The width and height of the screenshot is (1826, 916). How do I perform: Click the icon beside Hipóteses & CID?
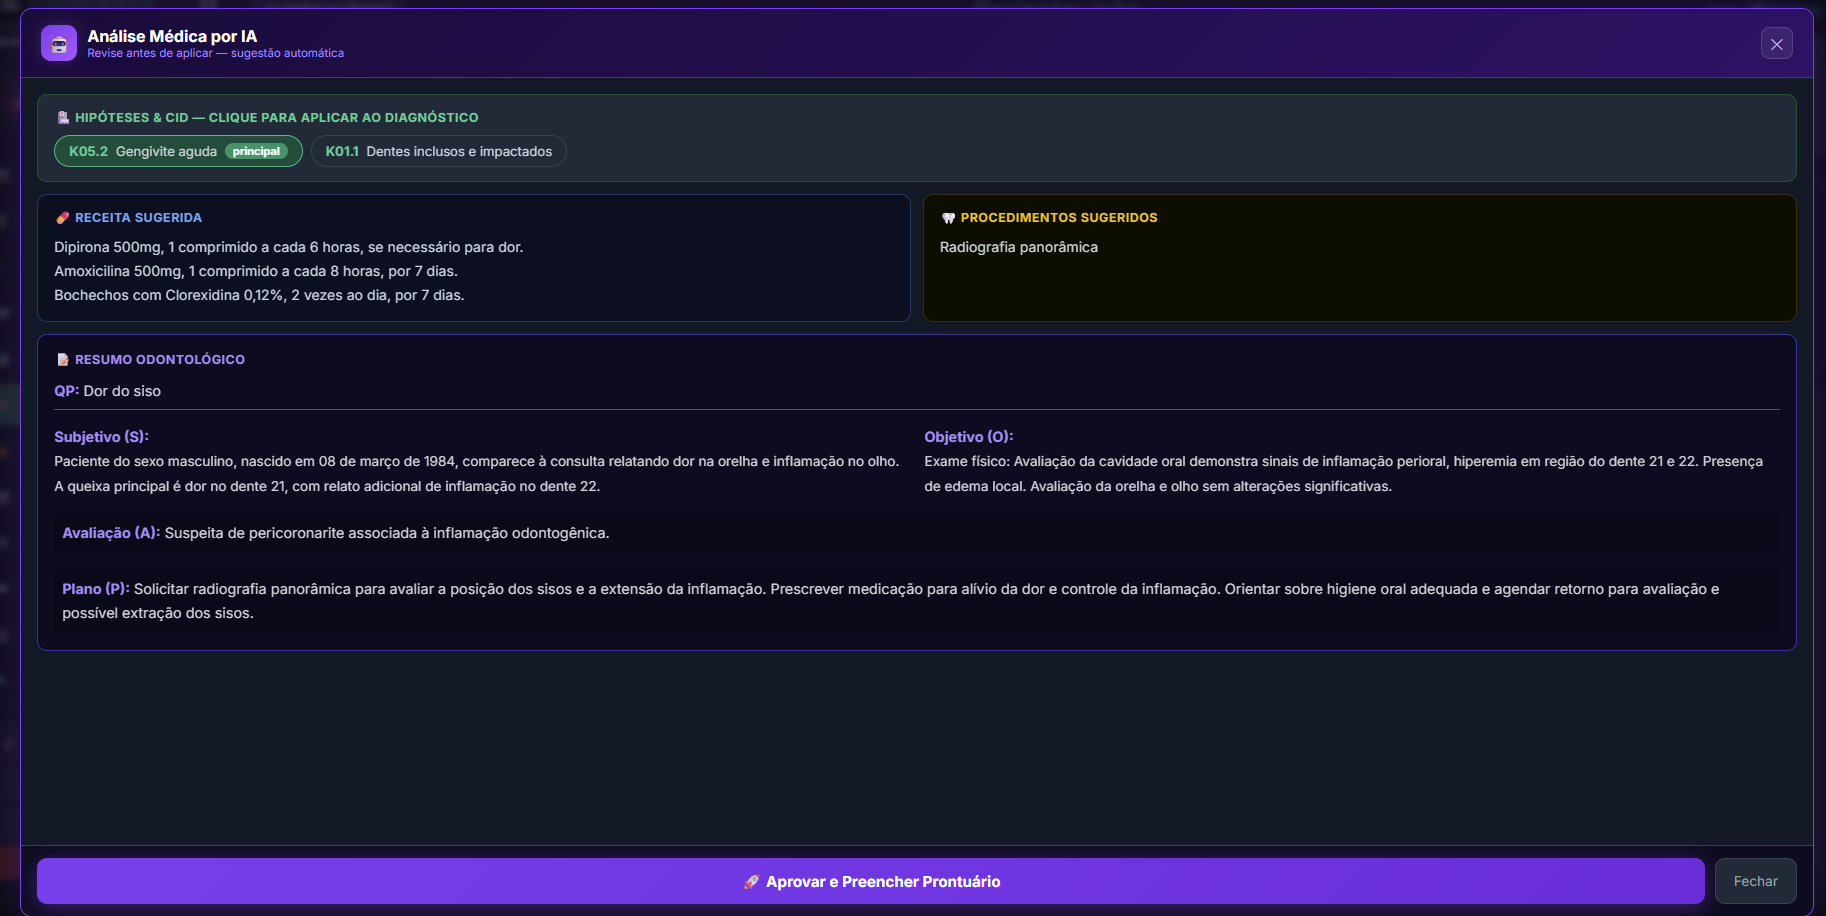click(x=63, y=118)
